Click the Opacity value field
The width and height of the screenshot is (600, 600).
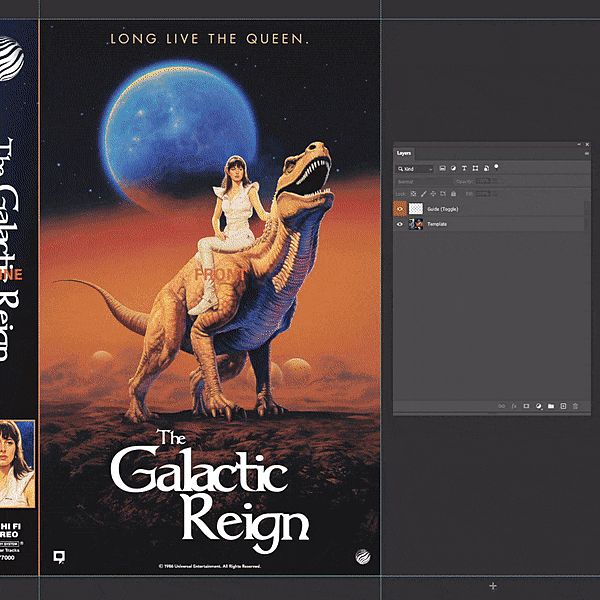click(x=483, y=181)
